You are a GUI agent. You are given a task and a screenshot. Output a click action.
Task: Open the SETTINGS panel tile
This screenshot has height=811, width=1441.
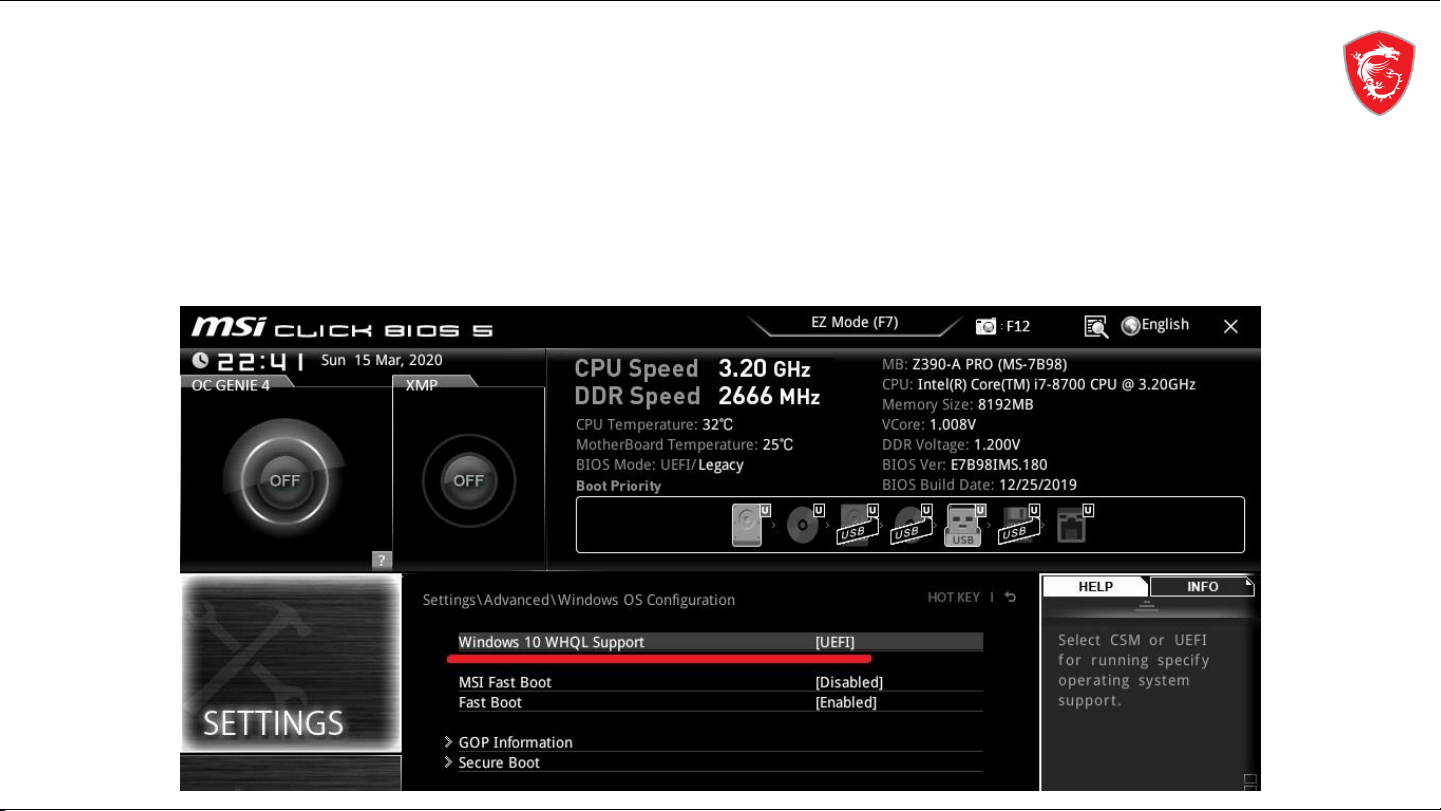[x=290, y=664]
